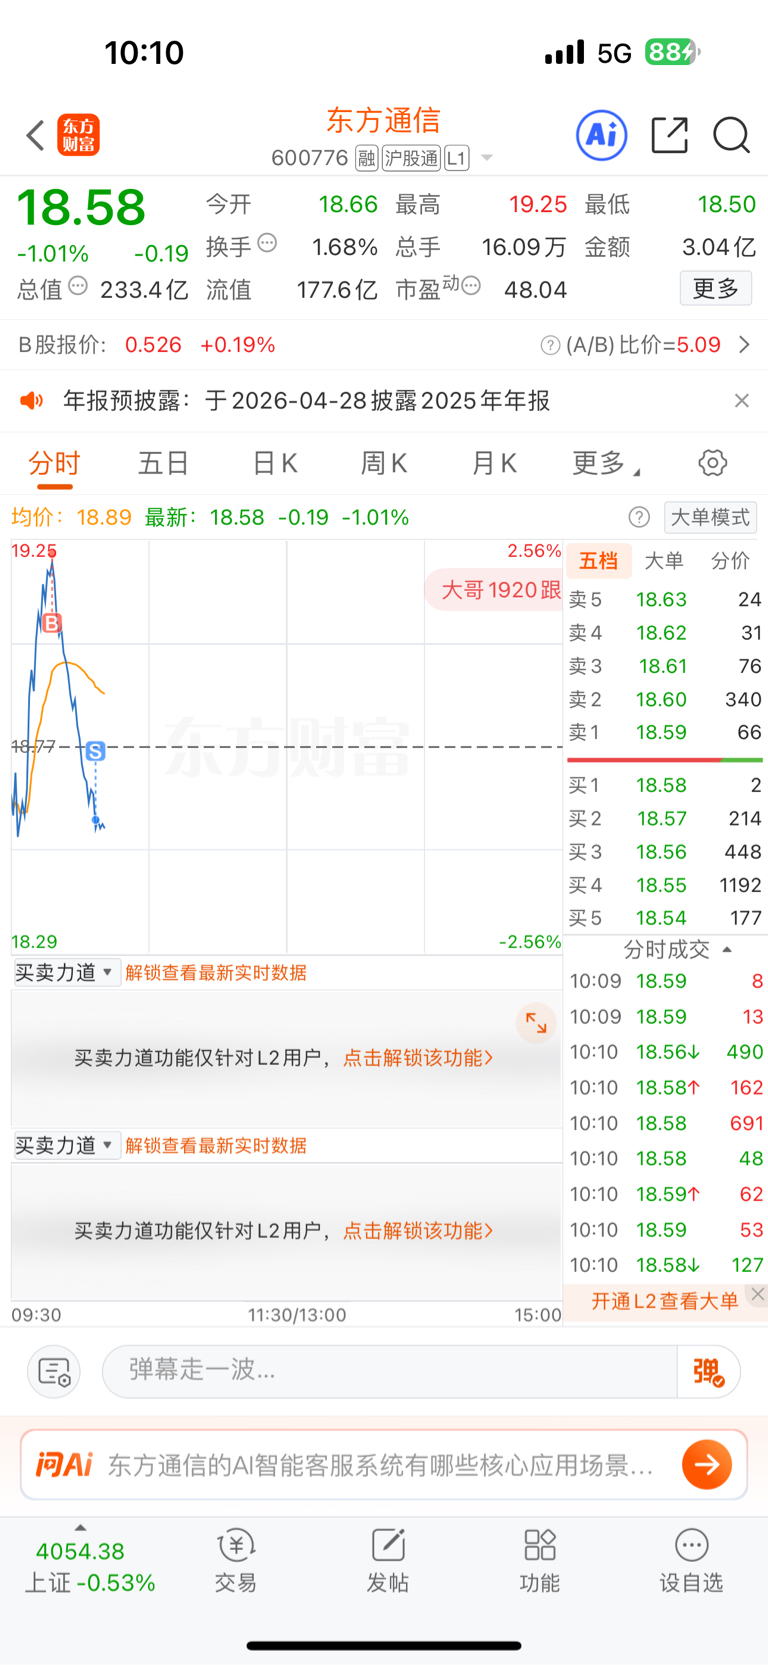Image resolution: width=768 pixels, height=1665 pixels.
Task: Collapse the 分时成交 header arrow
Action: click(x=727, y=949)
